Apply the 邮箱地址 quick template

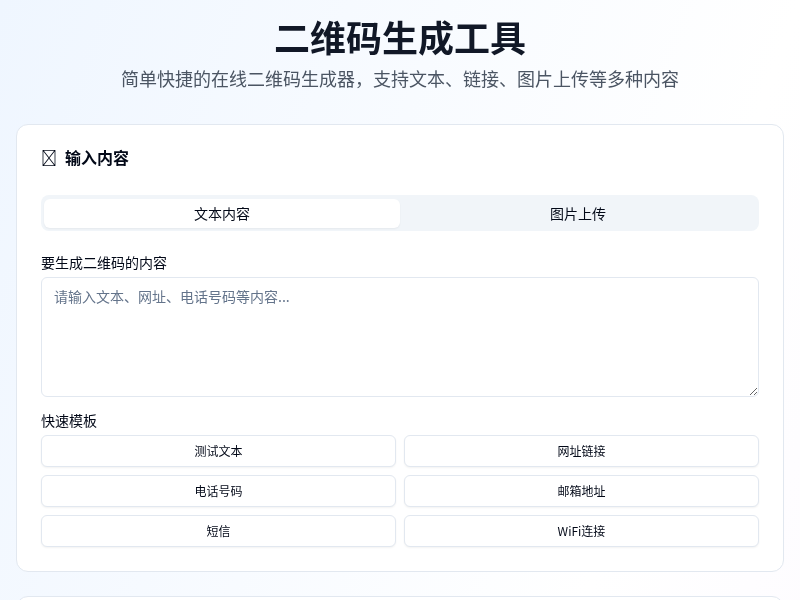pyautogui.click(x=582, y=491)
